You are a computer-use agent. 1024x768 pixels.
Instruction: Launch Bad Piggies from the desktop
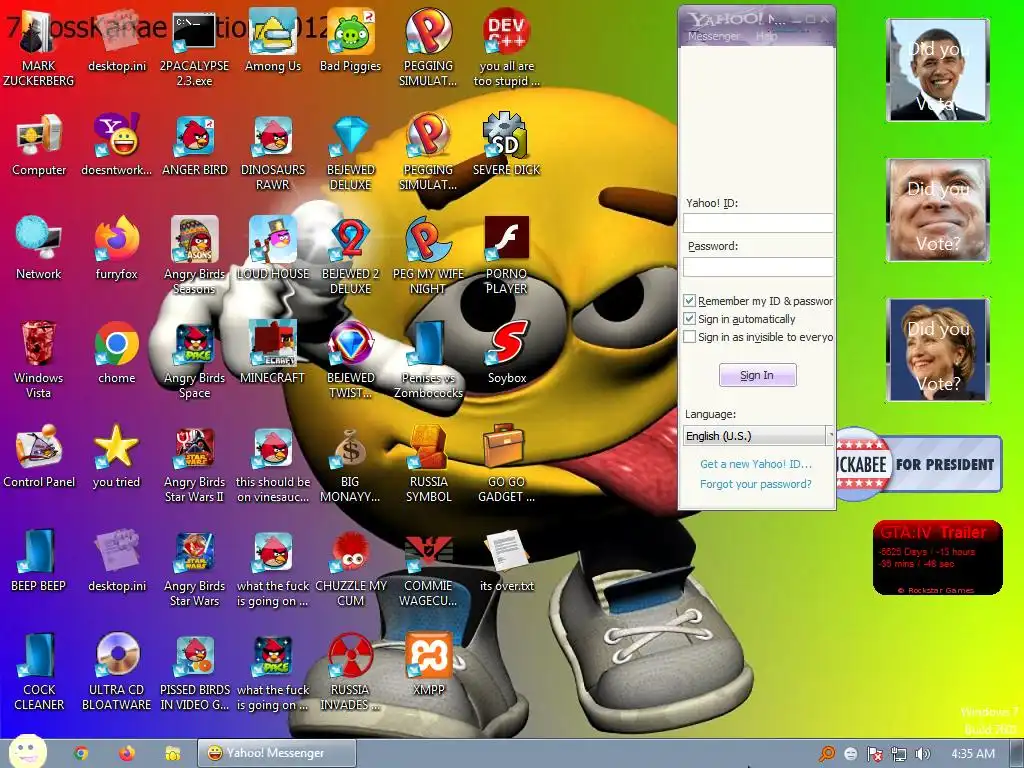pos(350,40)
